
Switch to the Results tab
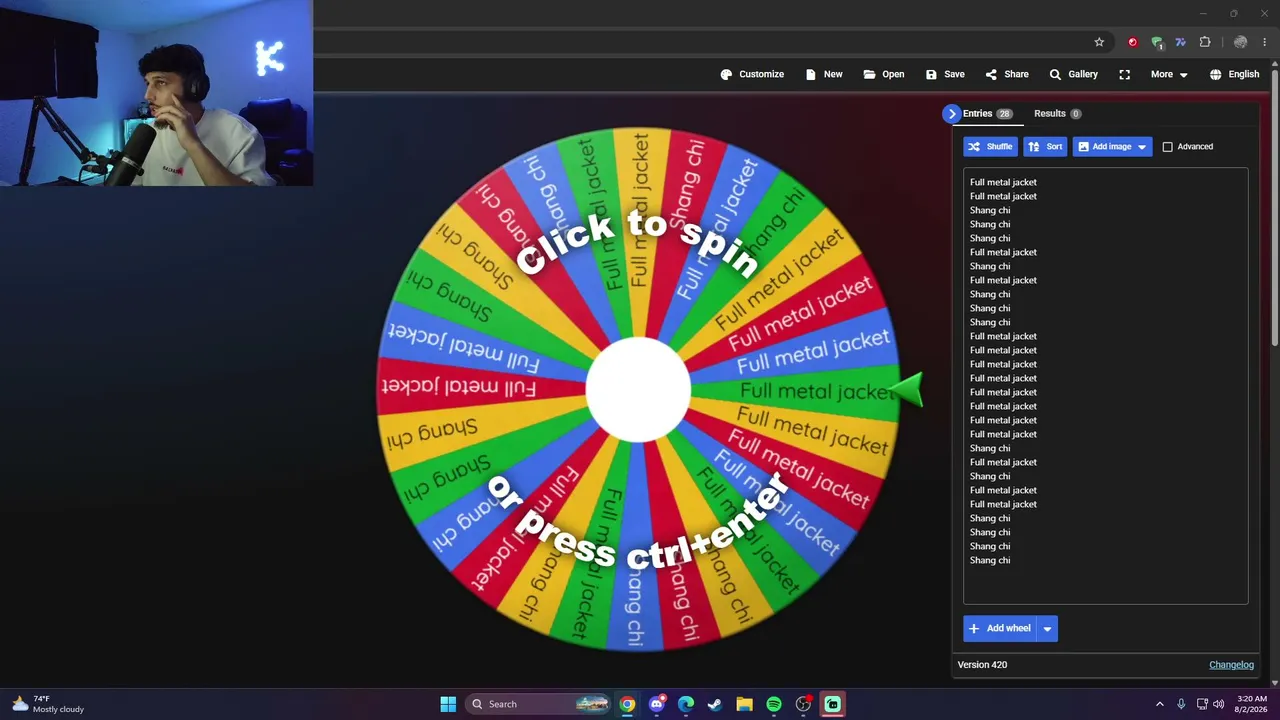[x=1057, y=114]
